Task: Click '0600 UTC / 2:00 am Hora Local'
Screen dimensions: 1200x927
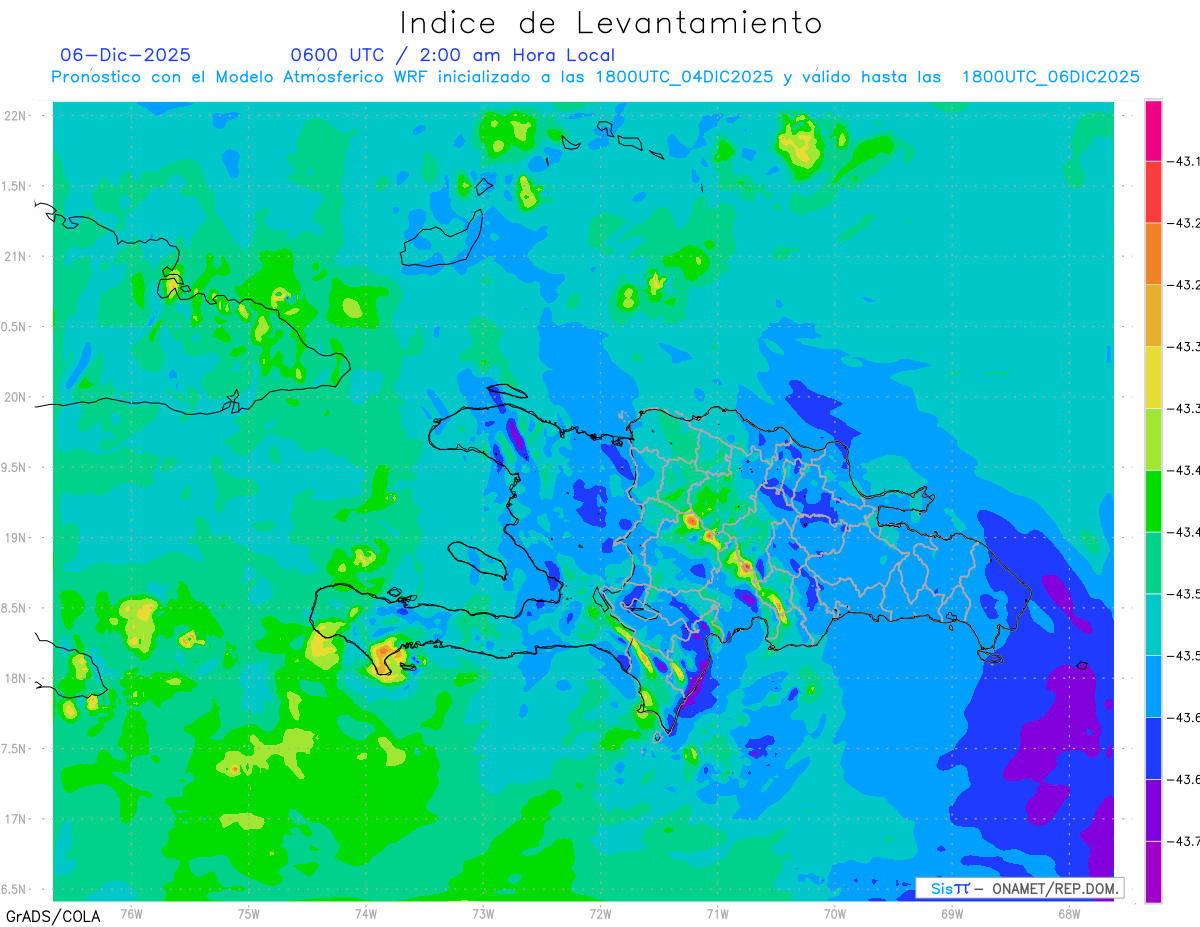Action: 452,55
